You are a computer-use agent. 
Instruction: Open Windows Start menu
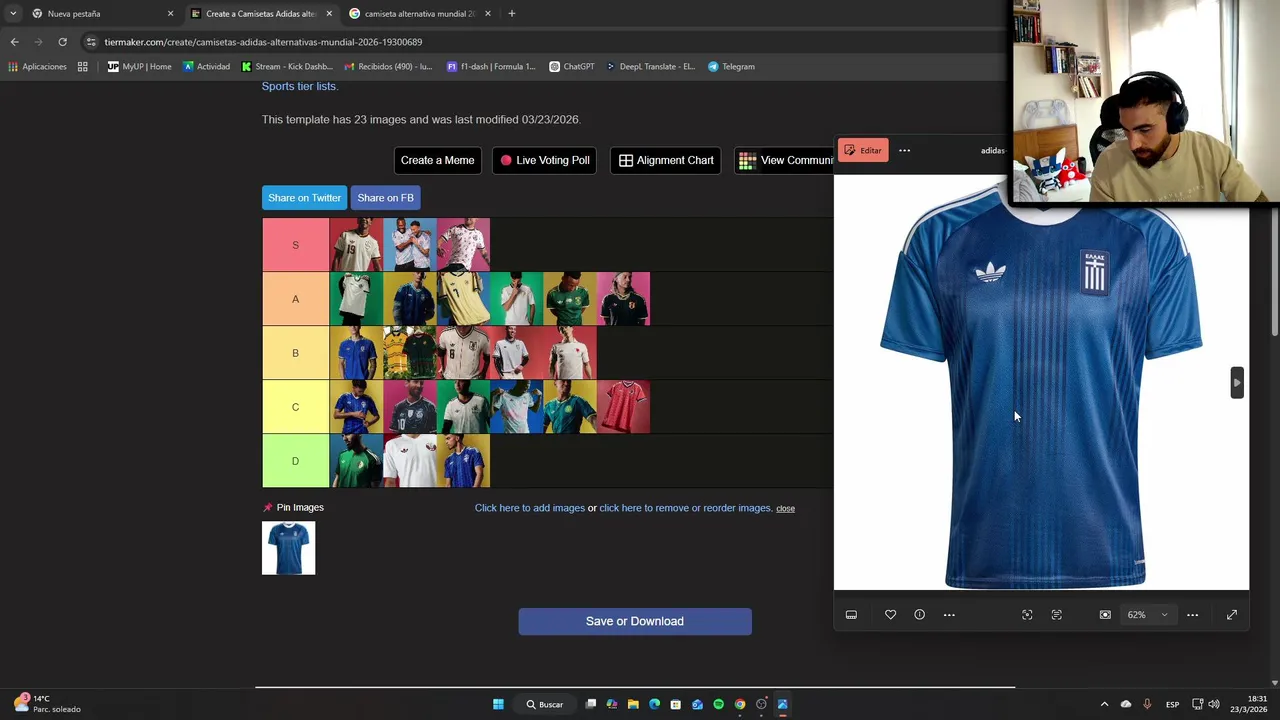(x=498, y=704)
